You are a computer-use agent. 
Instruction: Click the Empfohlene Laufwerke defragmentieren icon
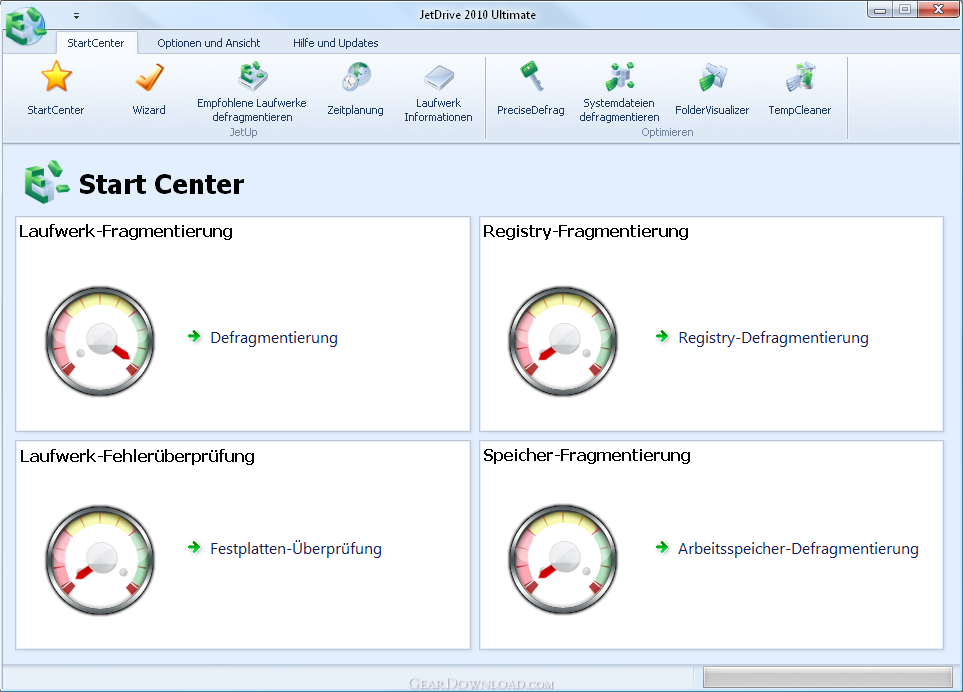[252, 76]
